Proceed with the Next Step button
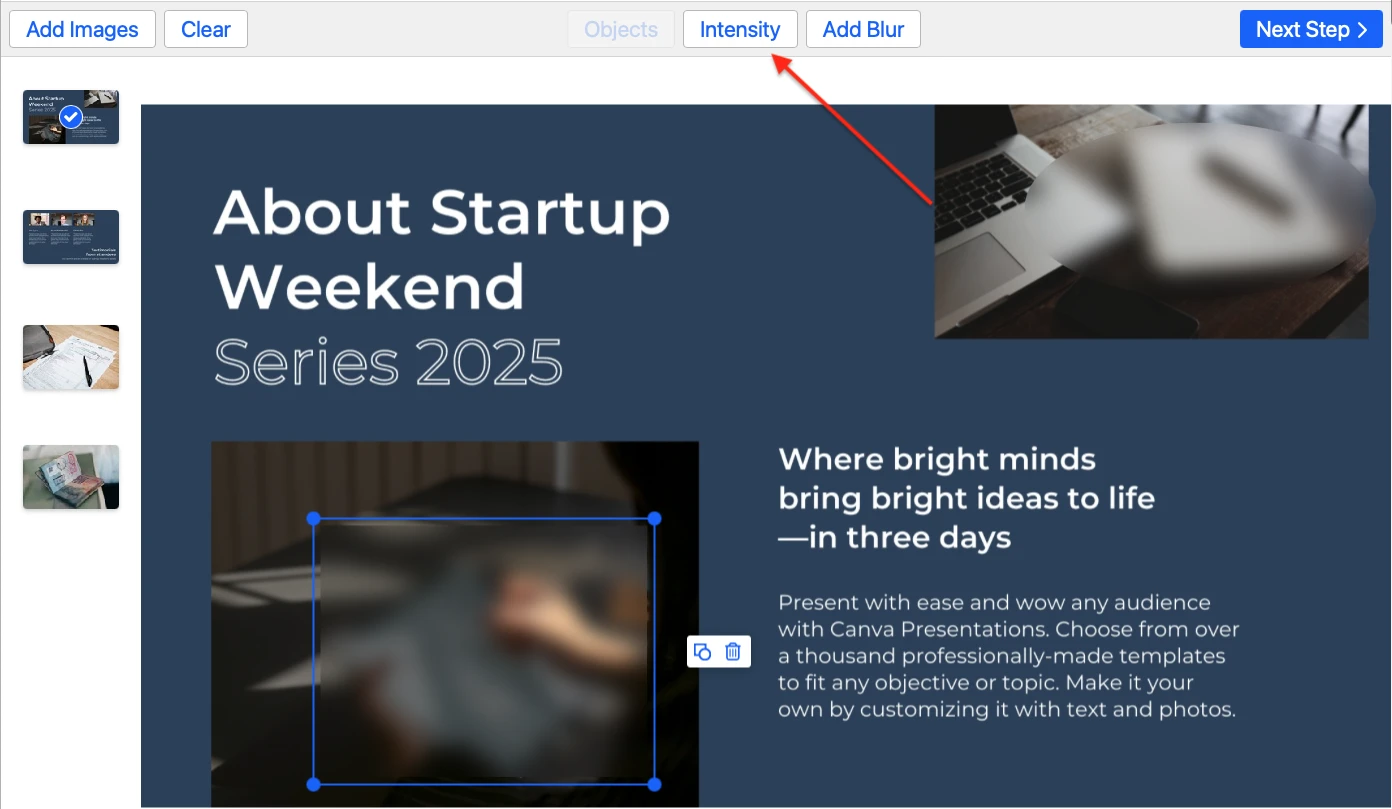 click(x=1311, y=29)
